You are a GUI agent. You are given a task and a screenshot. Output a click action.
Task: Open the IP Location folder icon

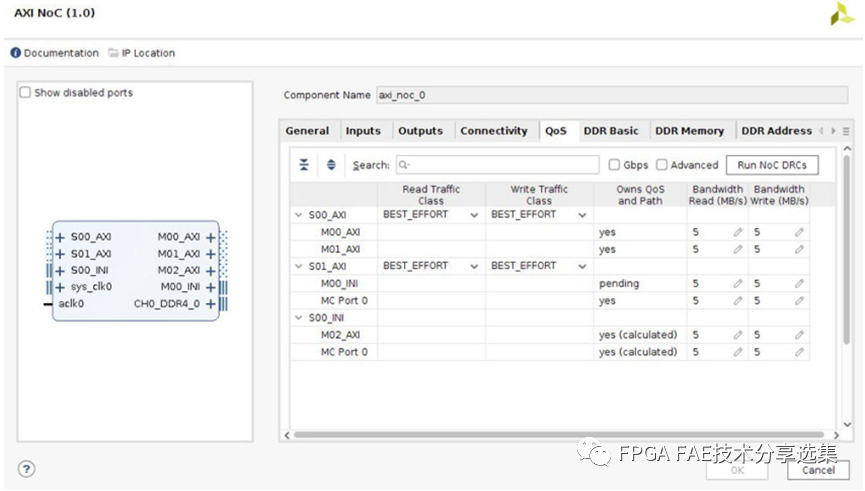114,53
